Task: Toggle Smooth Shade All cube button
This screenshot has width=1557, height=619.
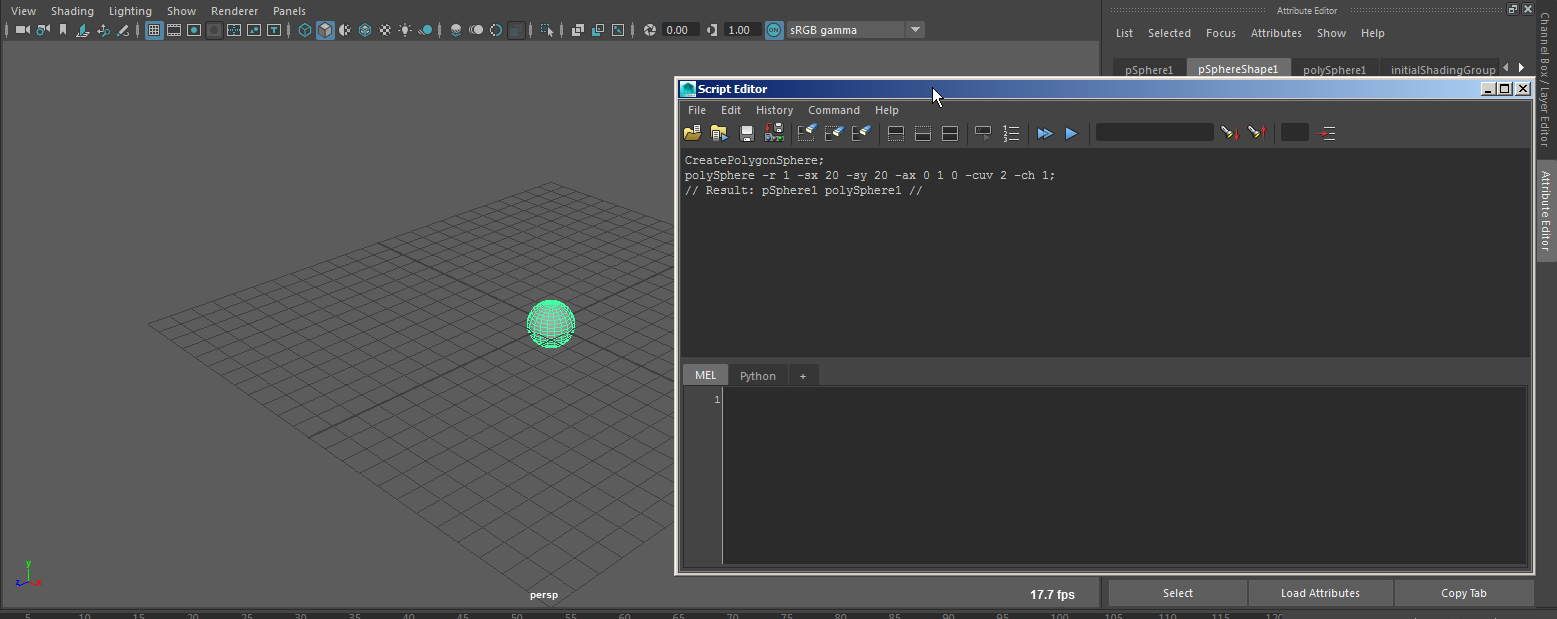Action: [x=325, y=30]
